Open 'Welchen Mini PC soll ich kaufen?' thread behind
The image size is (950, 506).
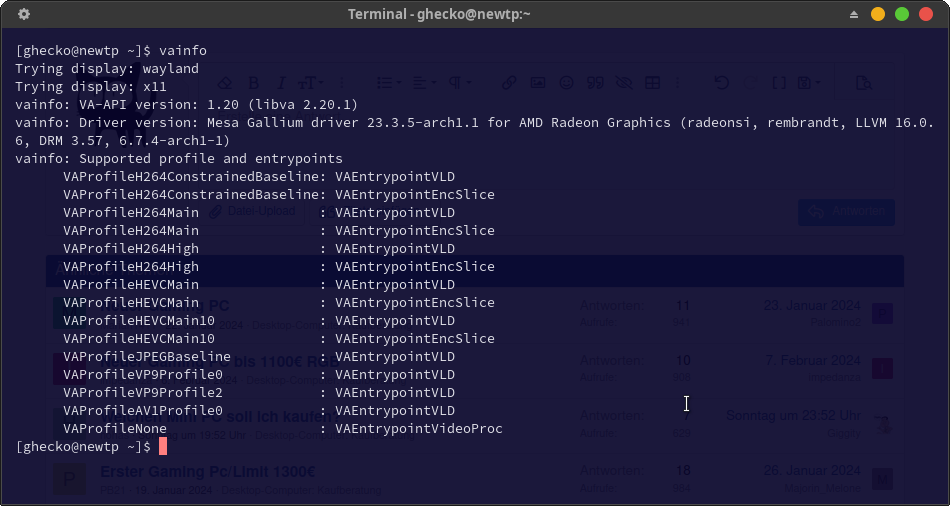pos(221,416)
